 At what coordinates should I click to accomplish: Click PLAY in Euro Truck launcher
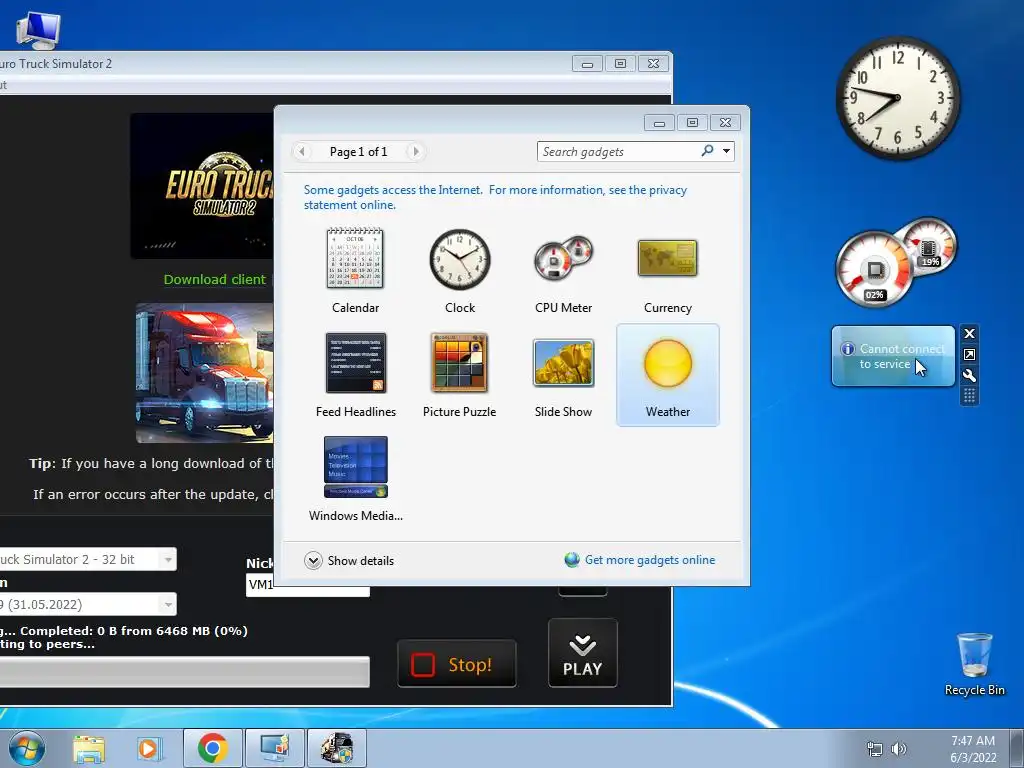[x=583, y=653]
